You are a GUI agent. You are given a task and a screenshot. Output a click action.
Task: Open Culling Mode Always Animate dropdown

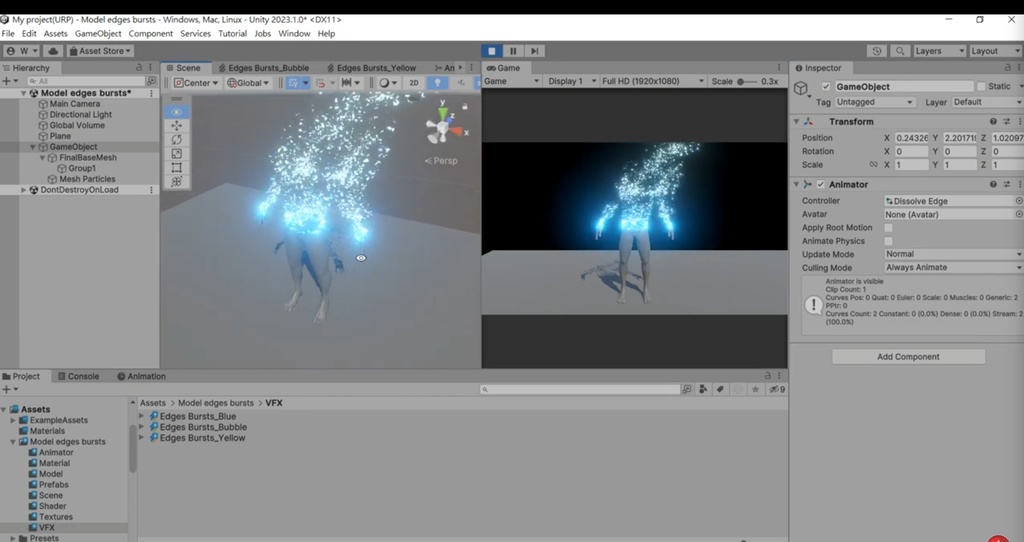[x=953, y=268]
